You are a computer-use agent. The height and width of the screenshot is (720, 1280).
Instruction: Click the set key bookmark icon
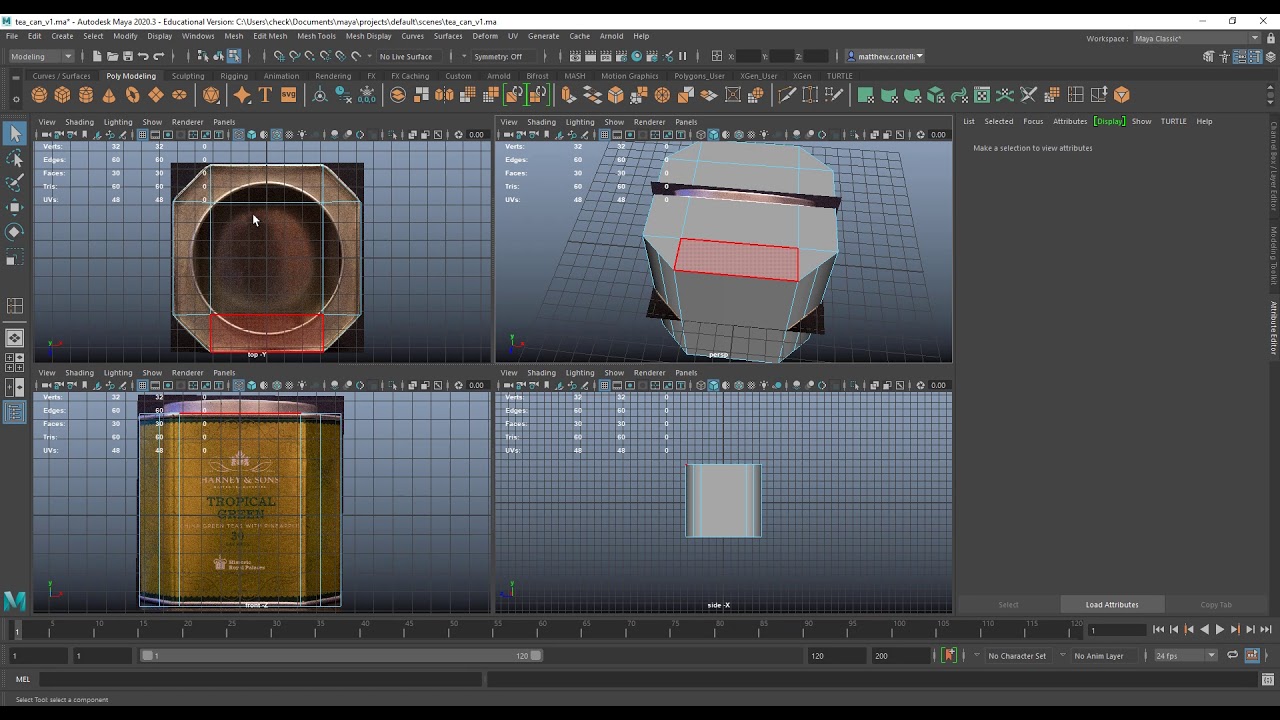coord(949,656)
